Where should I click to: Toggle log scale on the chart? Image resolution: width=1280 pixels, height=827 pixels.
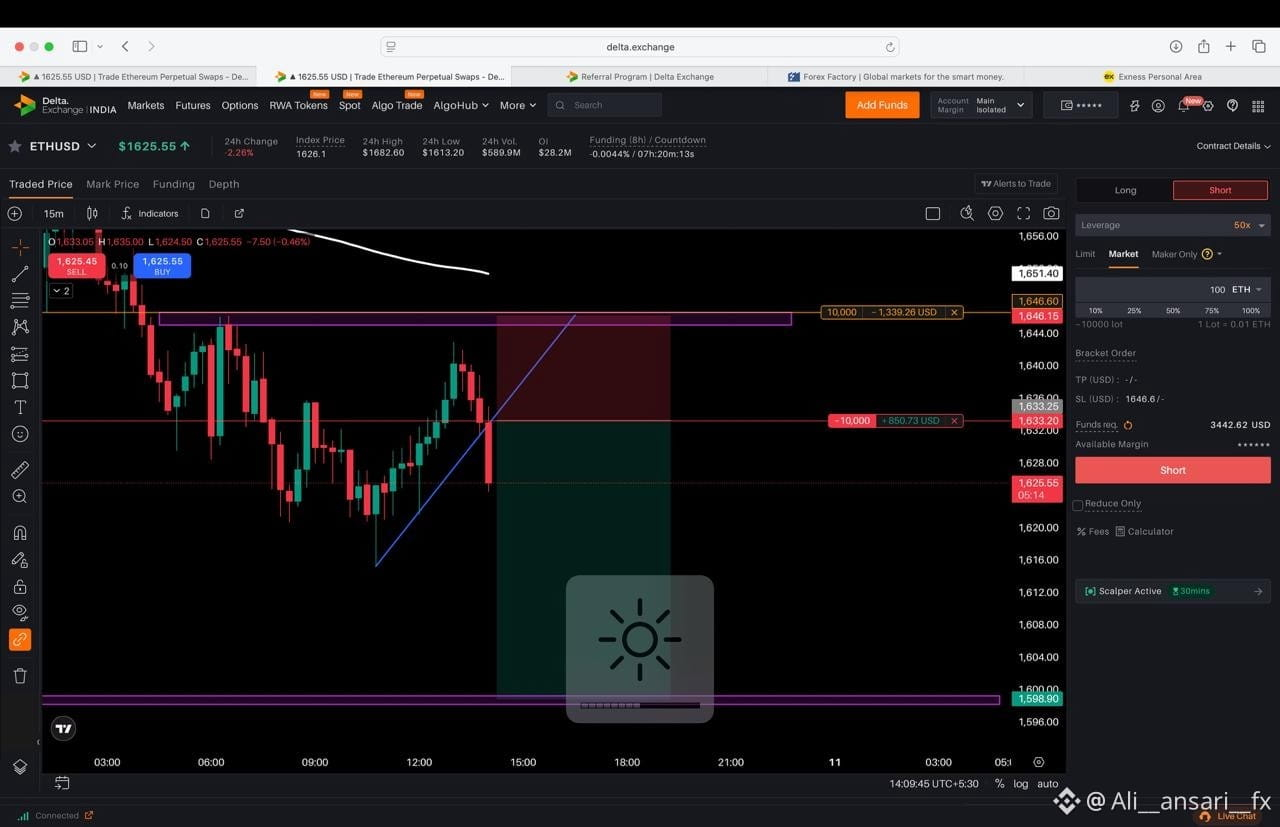(x=1020, y=784)
